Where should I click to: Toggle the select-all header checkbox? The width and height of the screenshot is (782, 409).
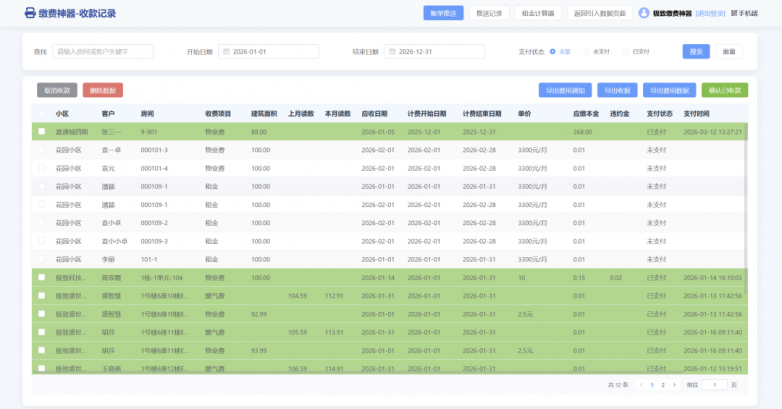(41, 113)
